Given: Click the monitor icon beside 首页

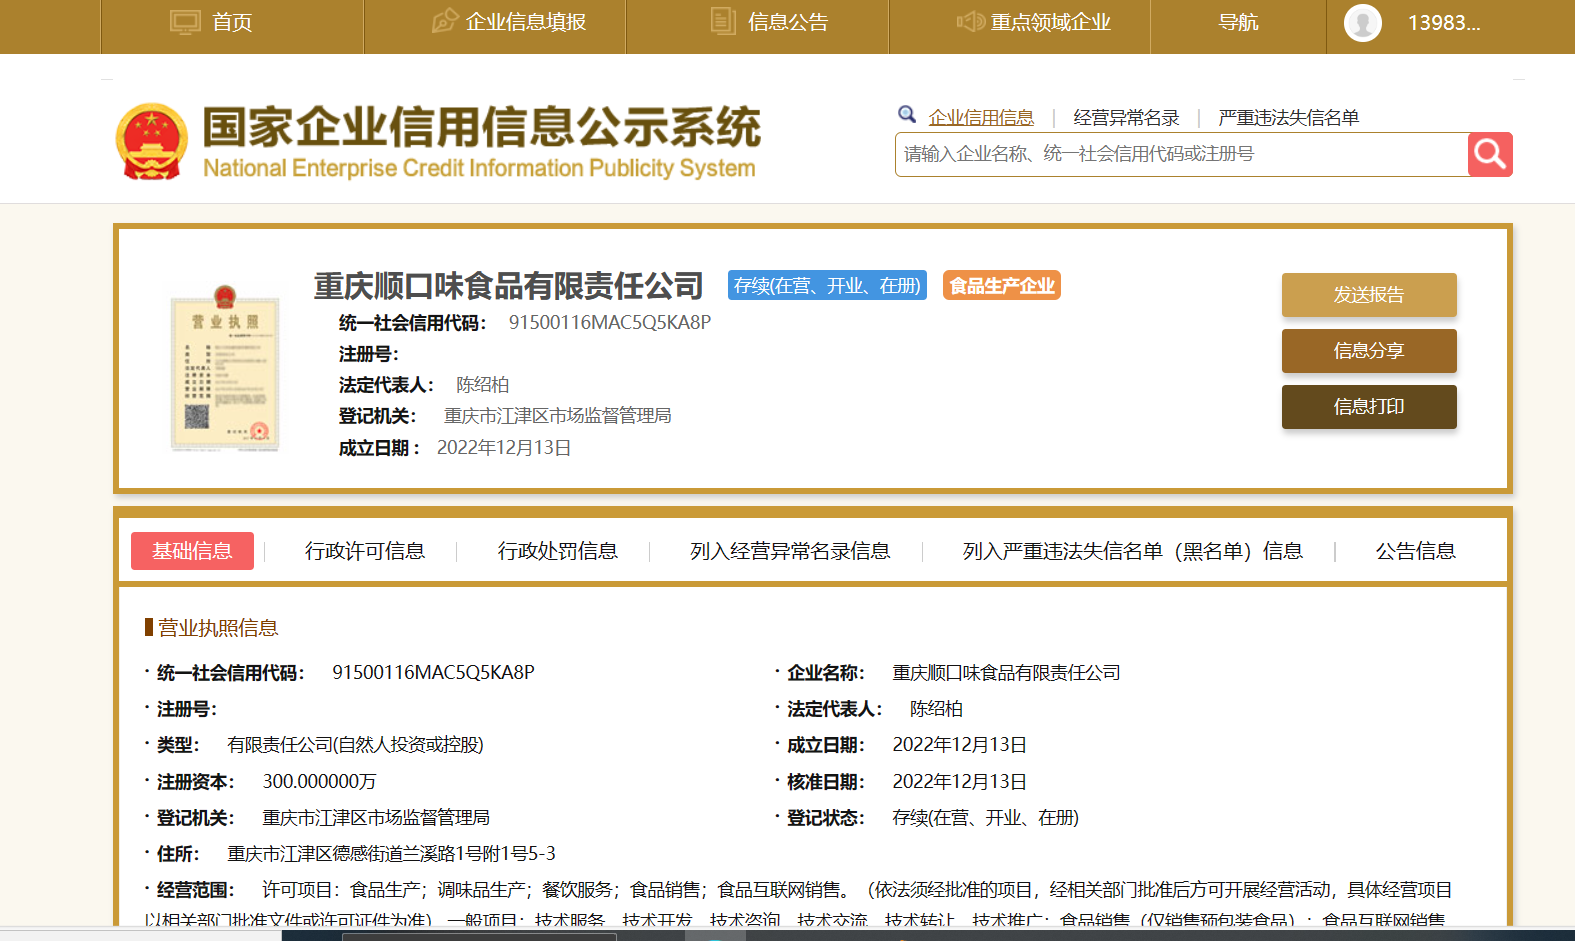Looking at the screenshot, I should (x=185, y=22).
